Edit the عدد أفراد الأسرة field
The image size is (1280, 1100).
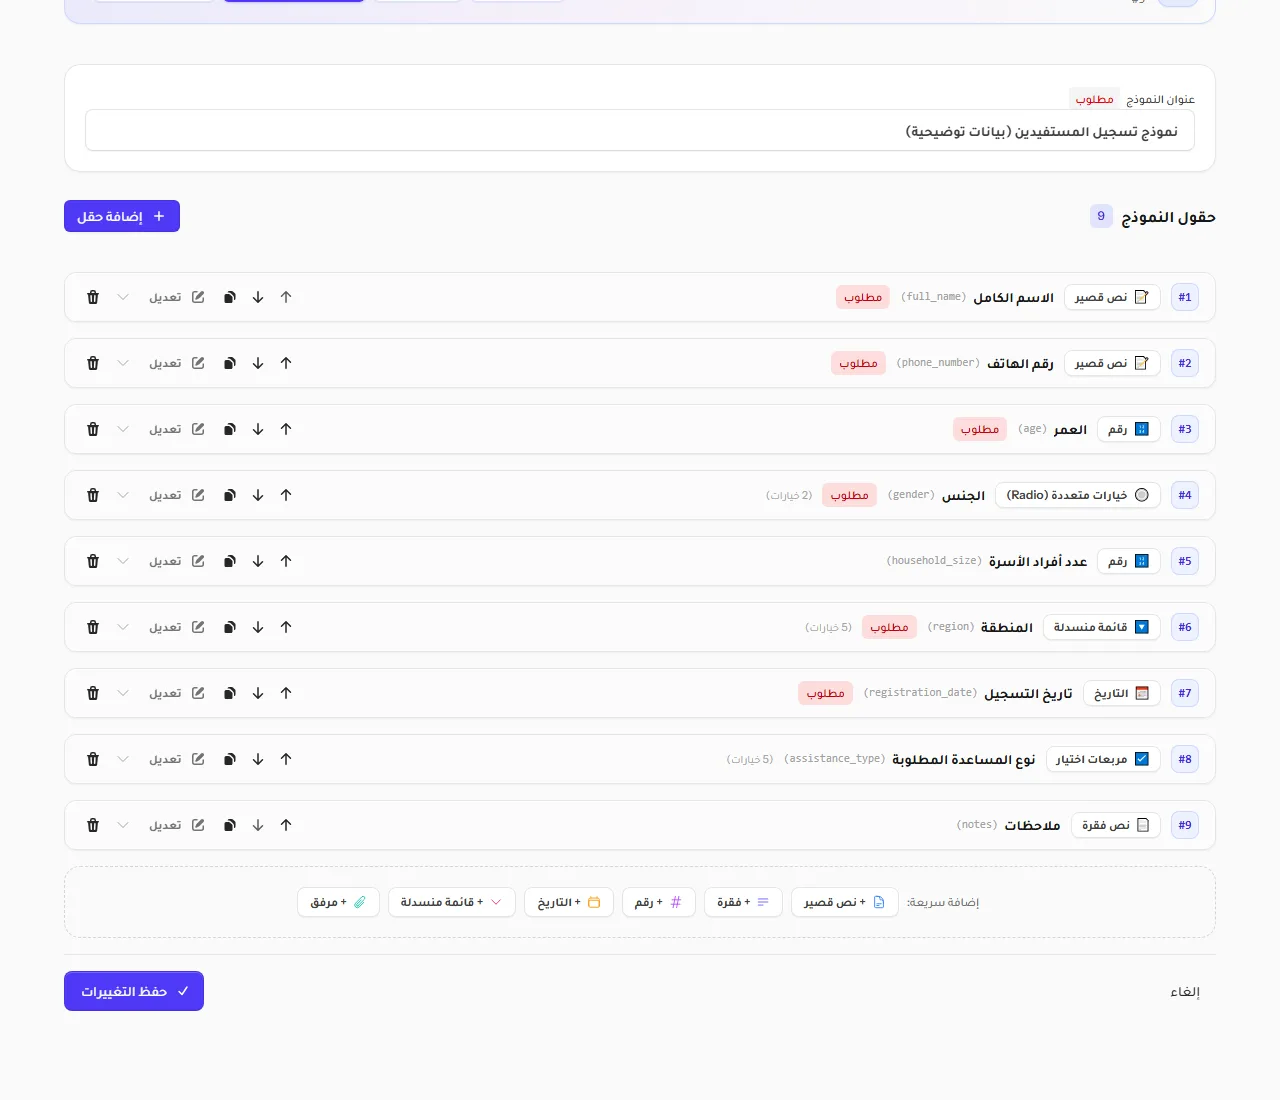[x=177, y=561]
